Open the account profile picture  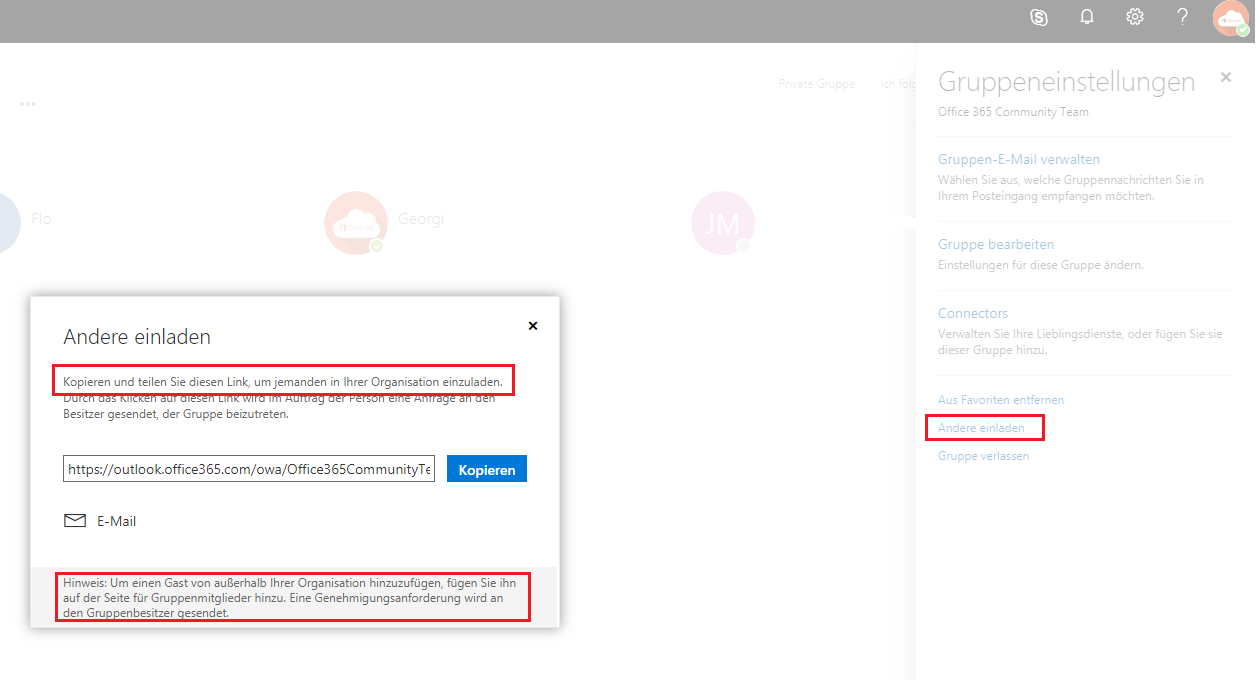coord(1232,18)
